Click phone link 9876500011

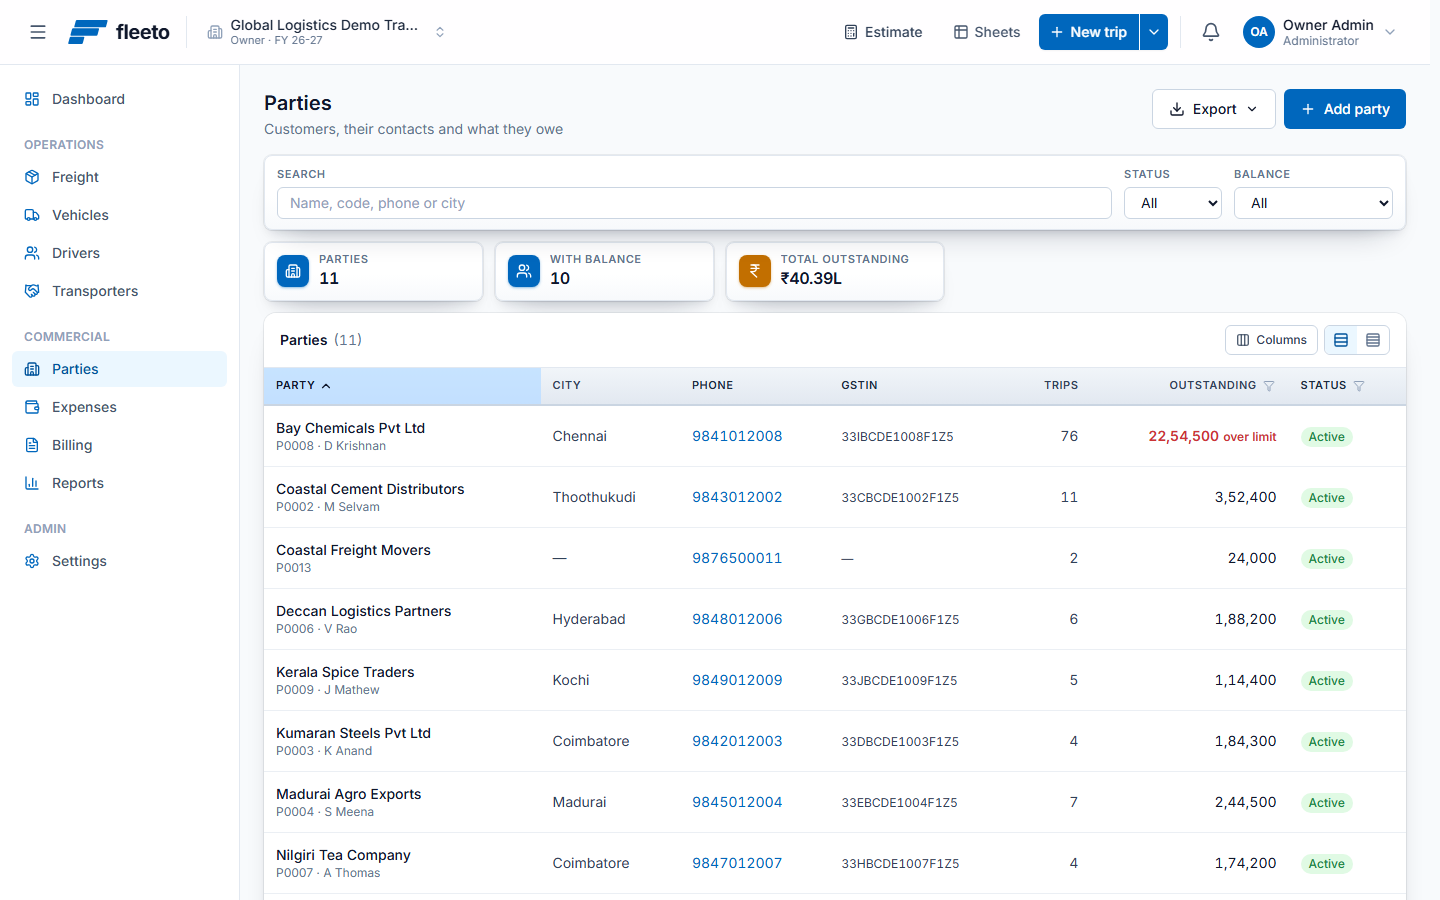[x=737, y=558]
